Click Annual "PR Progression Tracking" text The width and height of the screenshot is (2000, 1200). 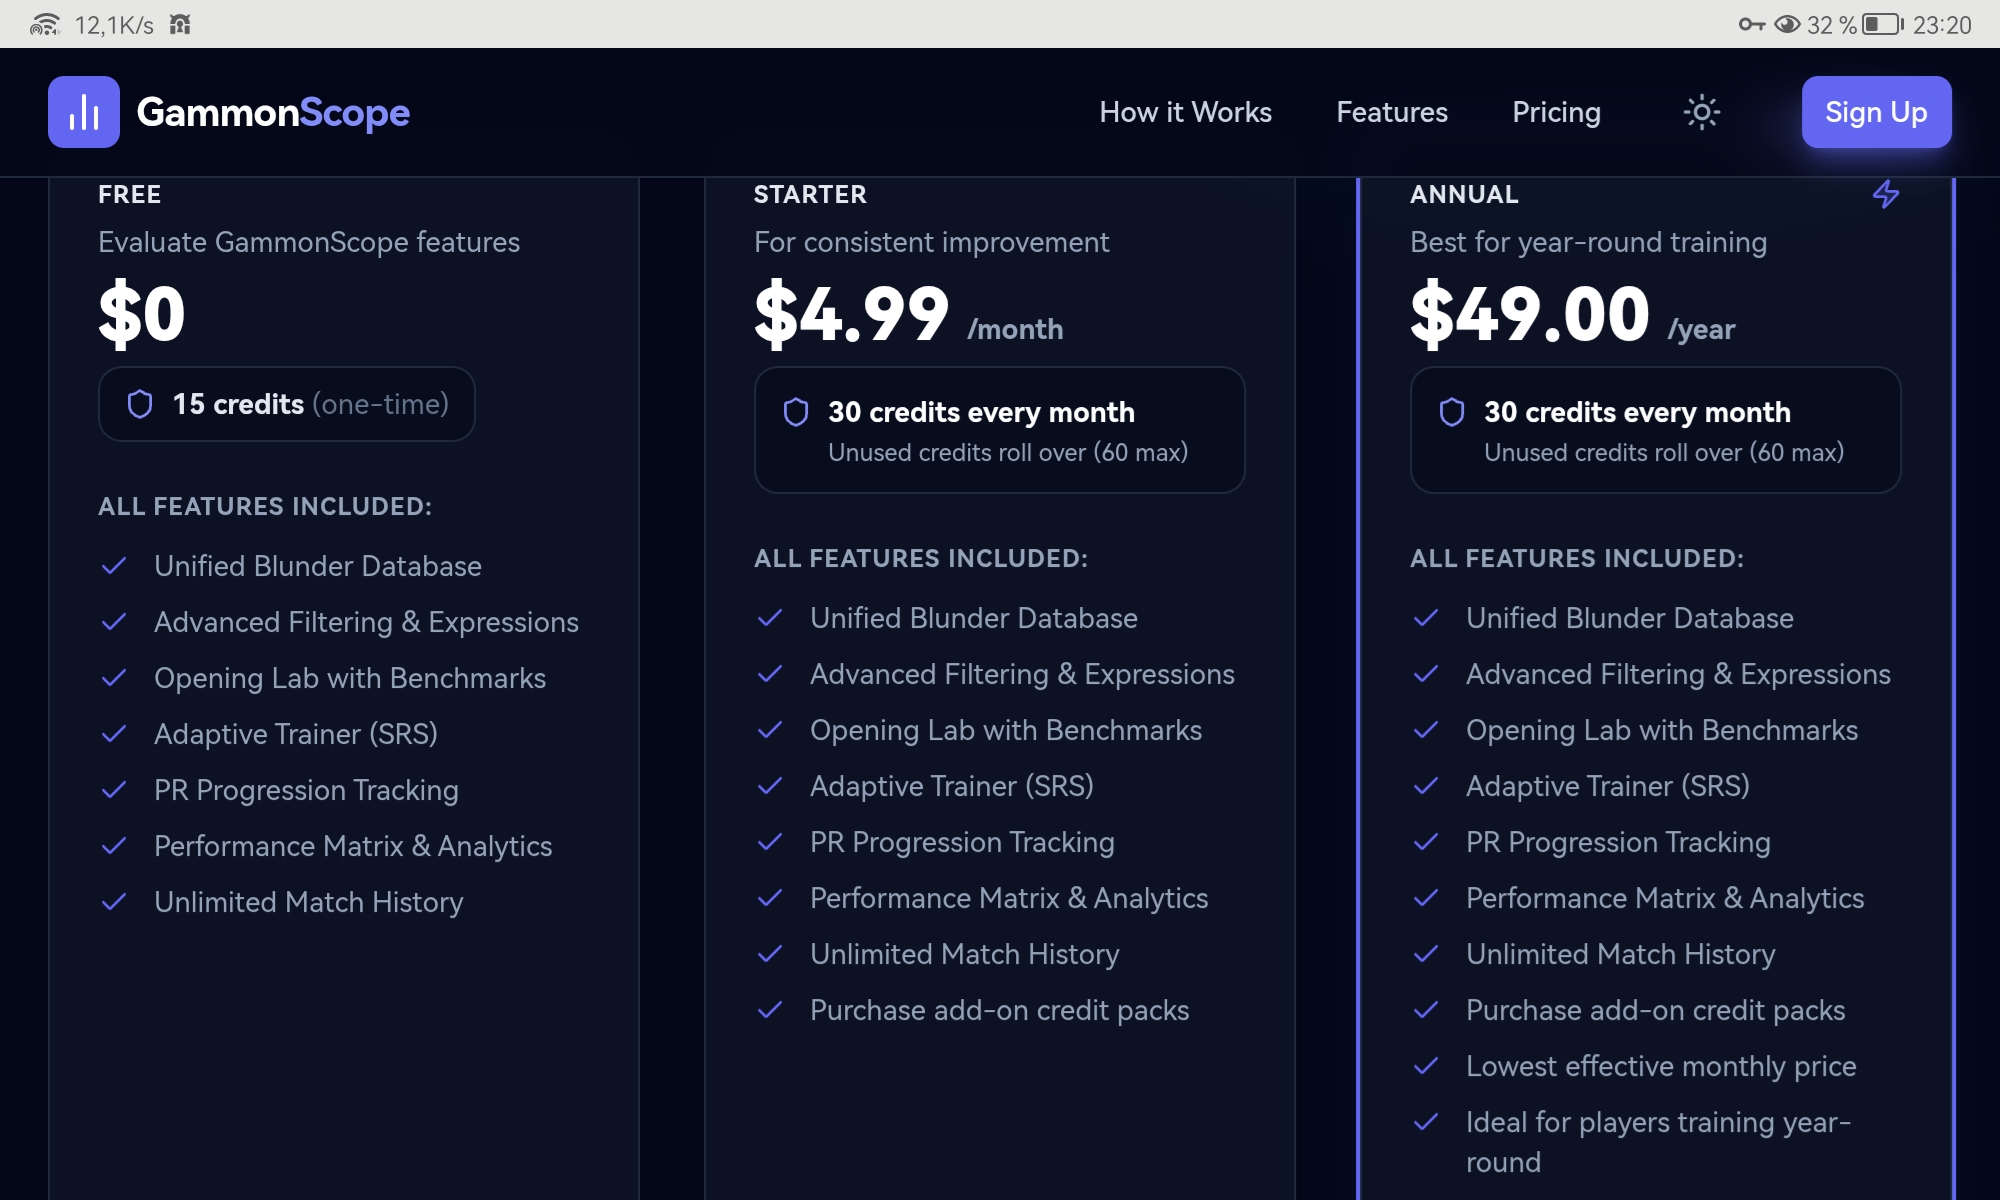click(x=1618, y=842)
